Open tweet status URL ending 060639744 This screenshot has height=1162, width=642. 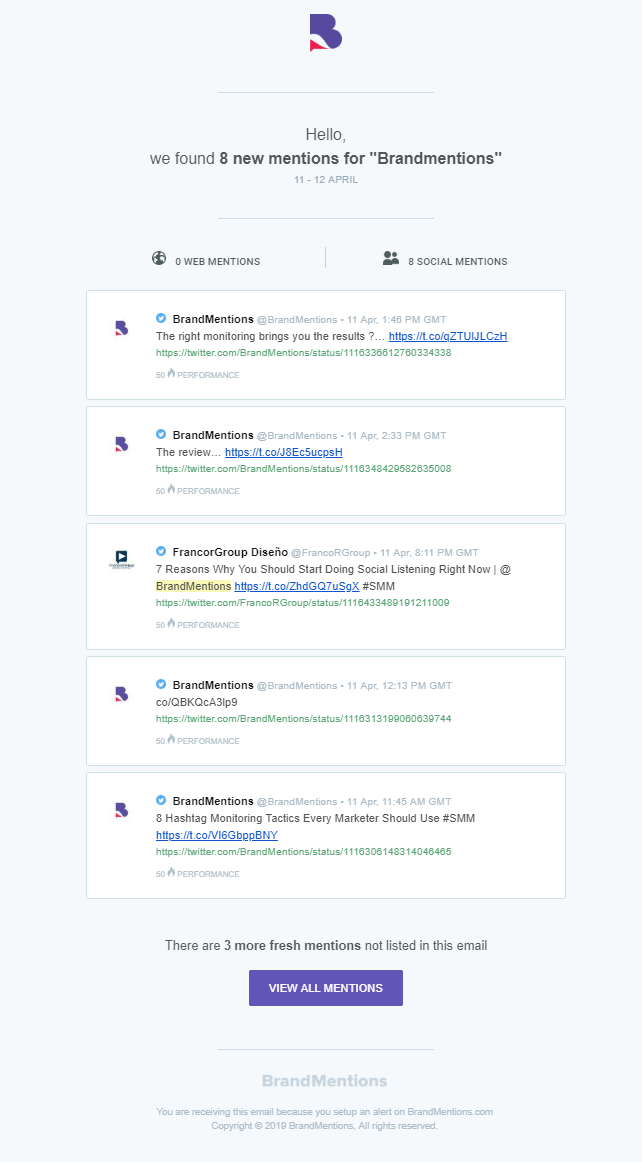303,719
